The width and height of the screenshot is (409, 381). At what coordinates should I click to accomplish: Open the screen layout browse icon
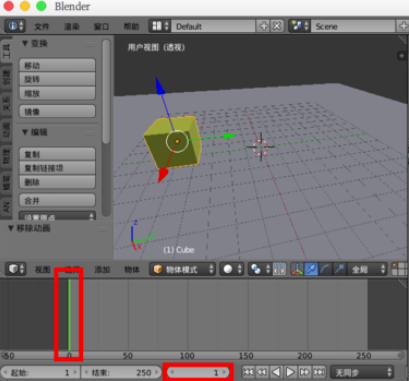[160, 26]
